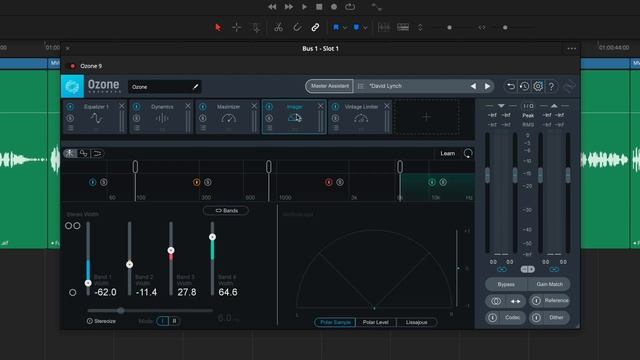Screen dimensions: 640x360
Task: Click the Band 1 Width slider handle
Action: tap(88, 282)
